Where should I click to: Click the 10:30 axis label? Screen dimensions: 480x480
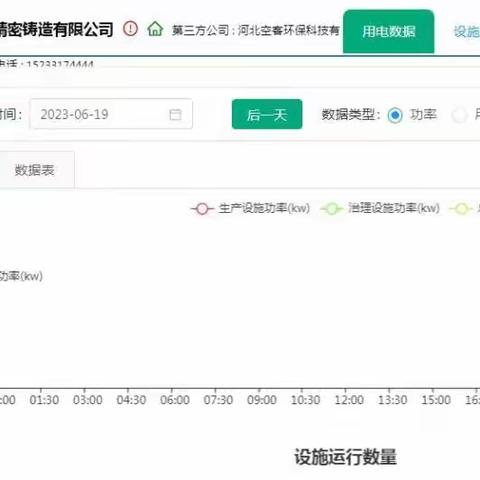[x=306, y=400]
